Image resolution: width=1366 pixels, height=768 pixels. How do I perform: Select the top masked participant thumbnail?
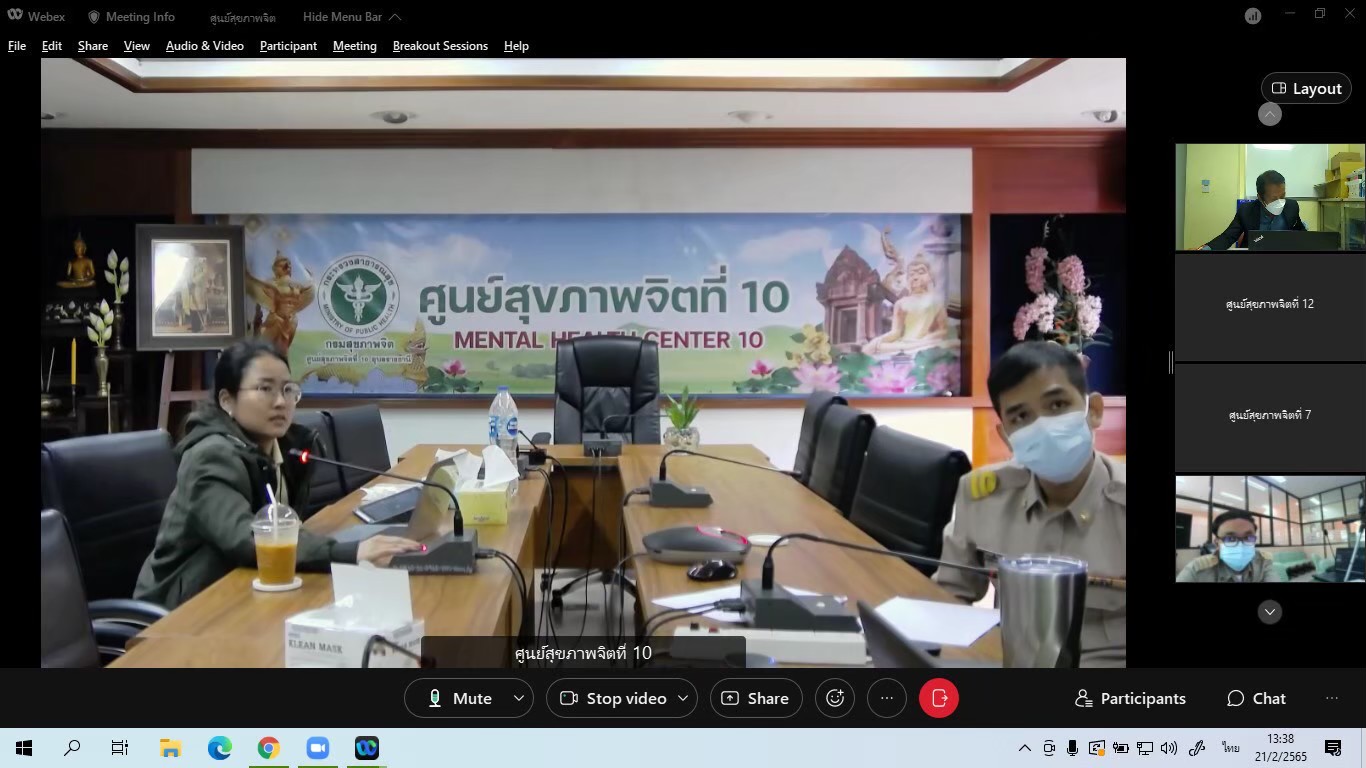pos(1269,197)
